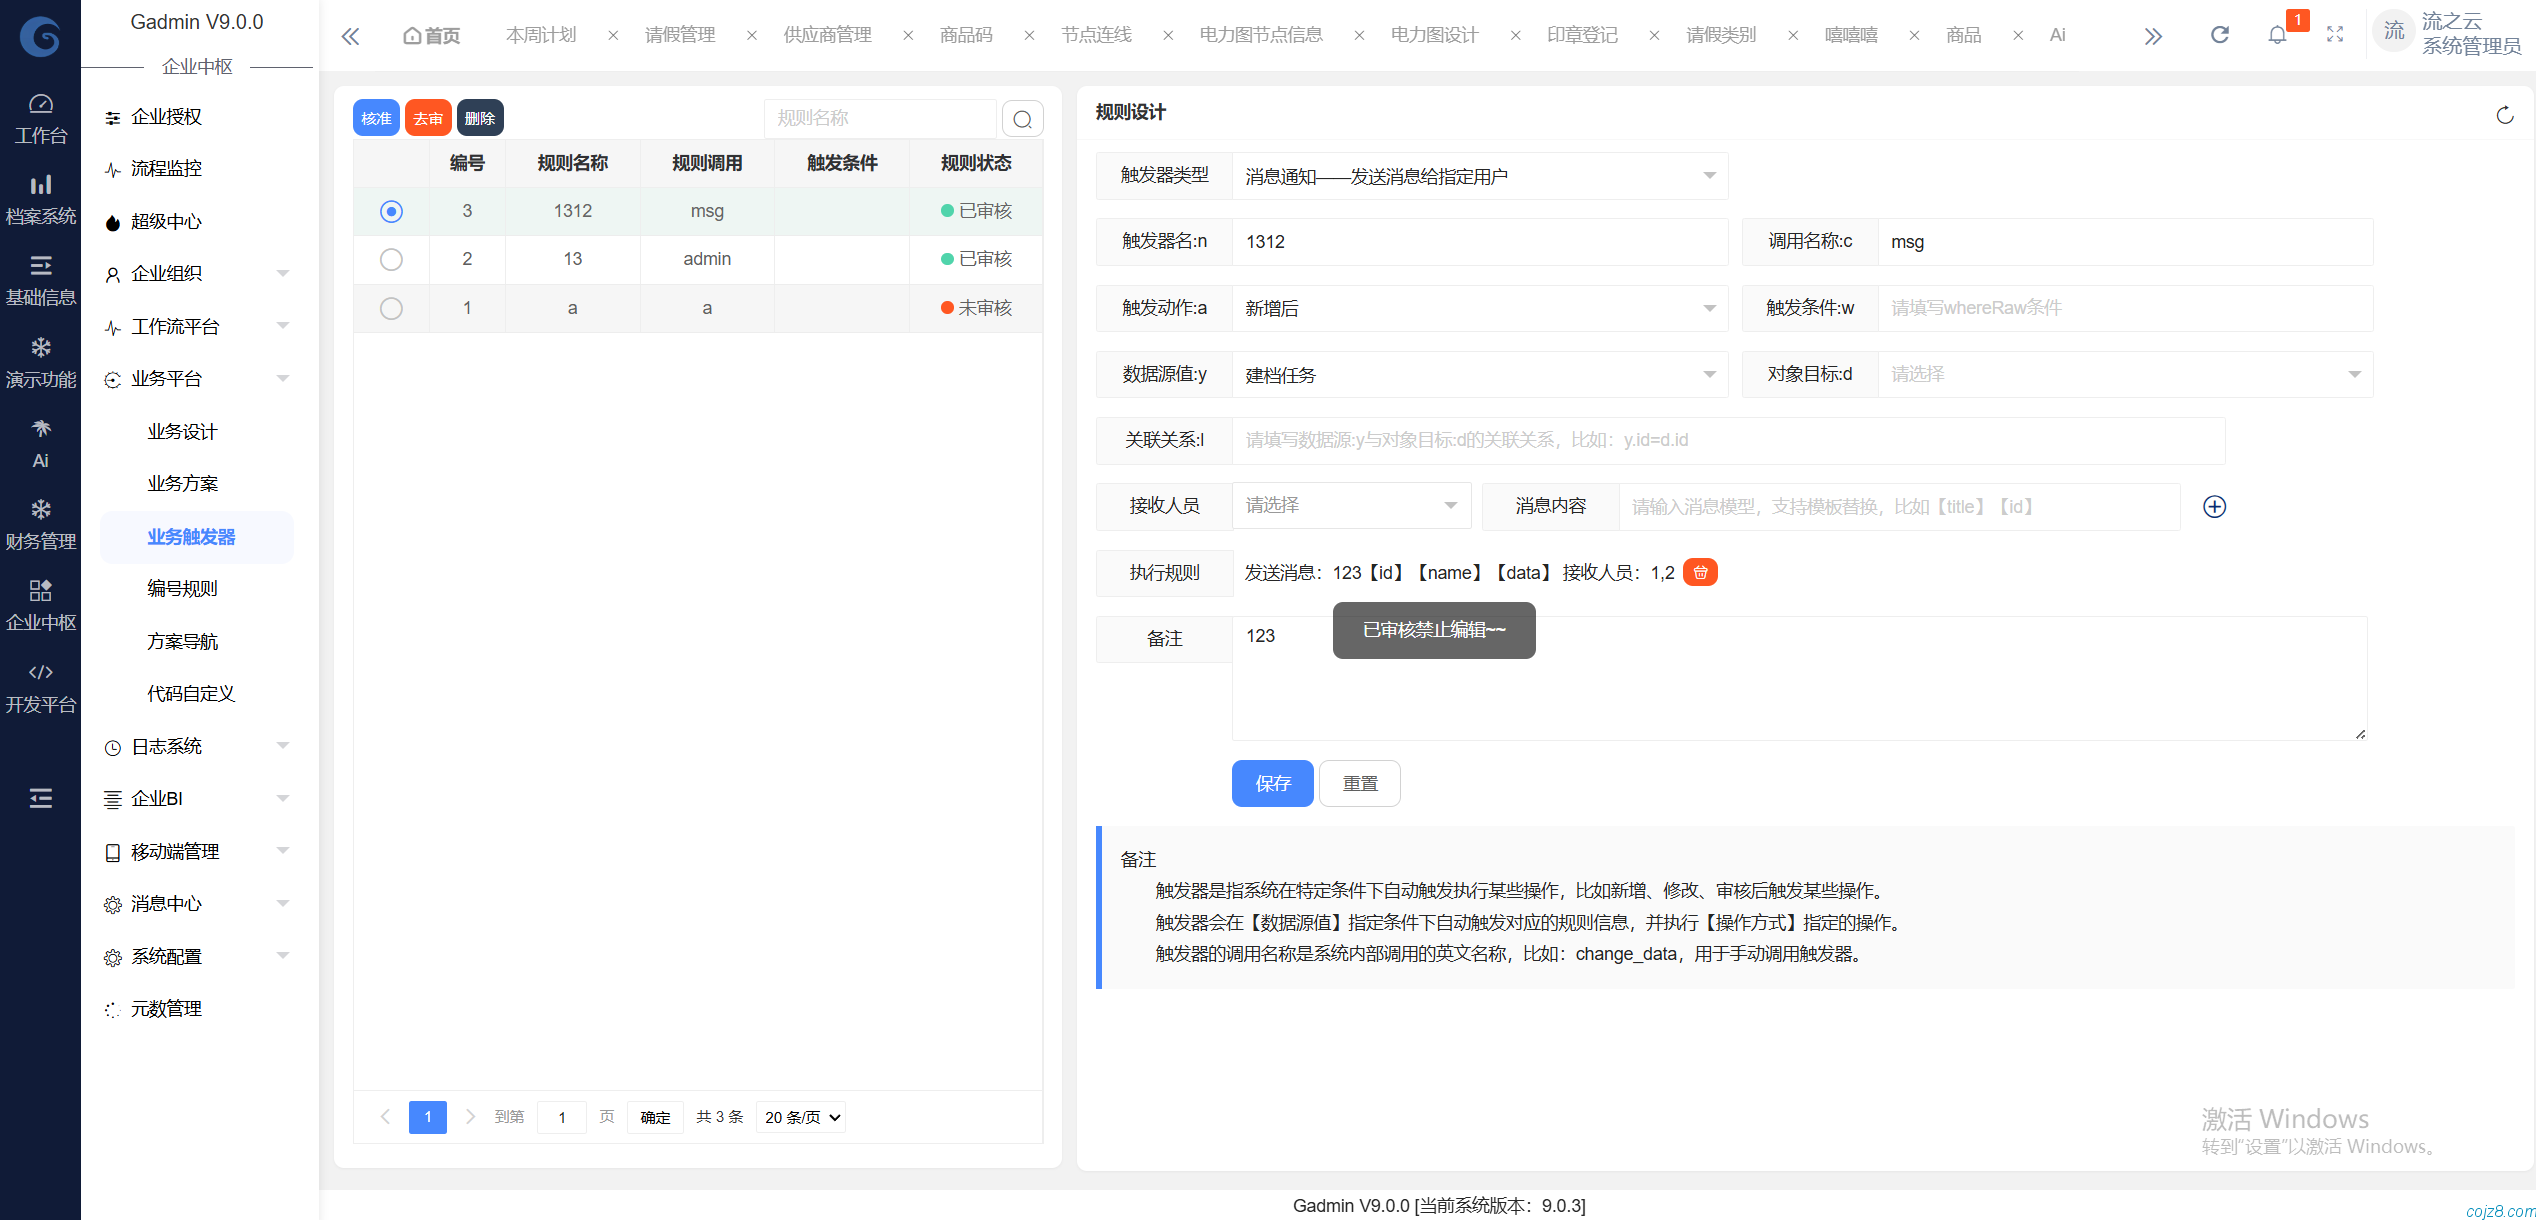The image size is (2536, 1220).
Task: Switch to the 供应商管理 tab
Action: coord(827,35)
